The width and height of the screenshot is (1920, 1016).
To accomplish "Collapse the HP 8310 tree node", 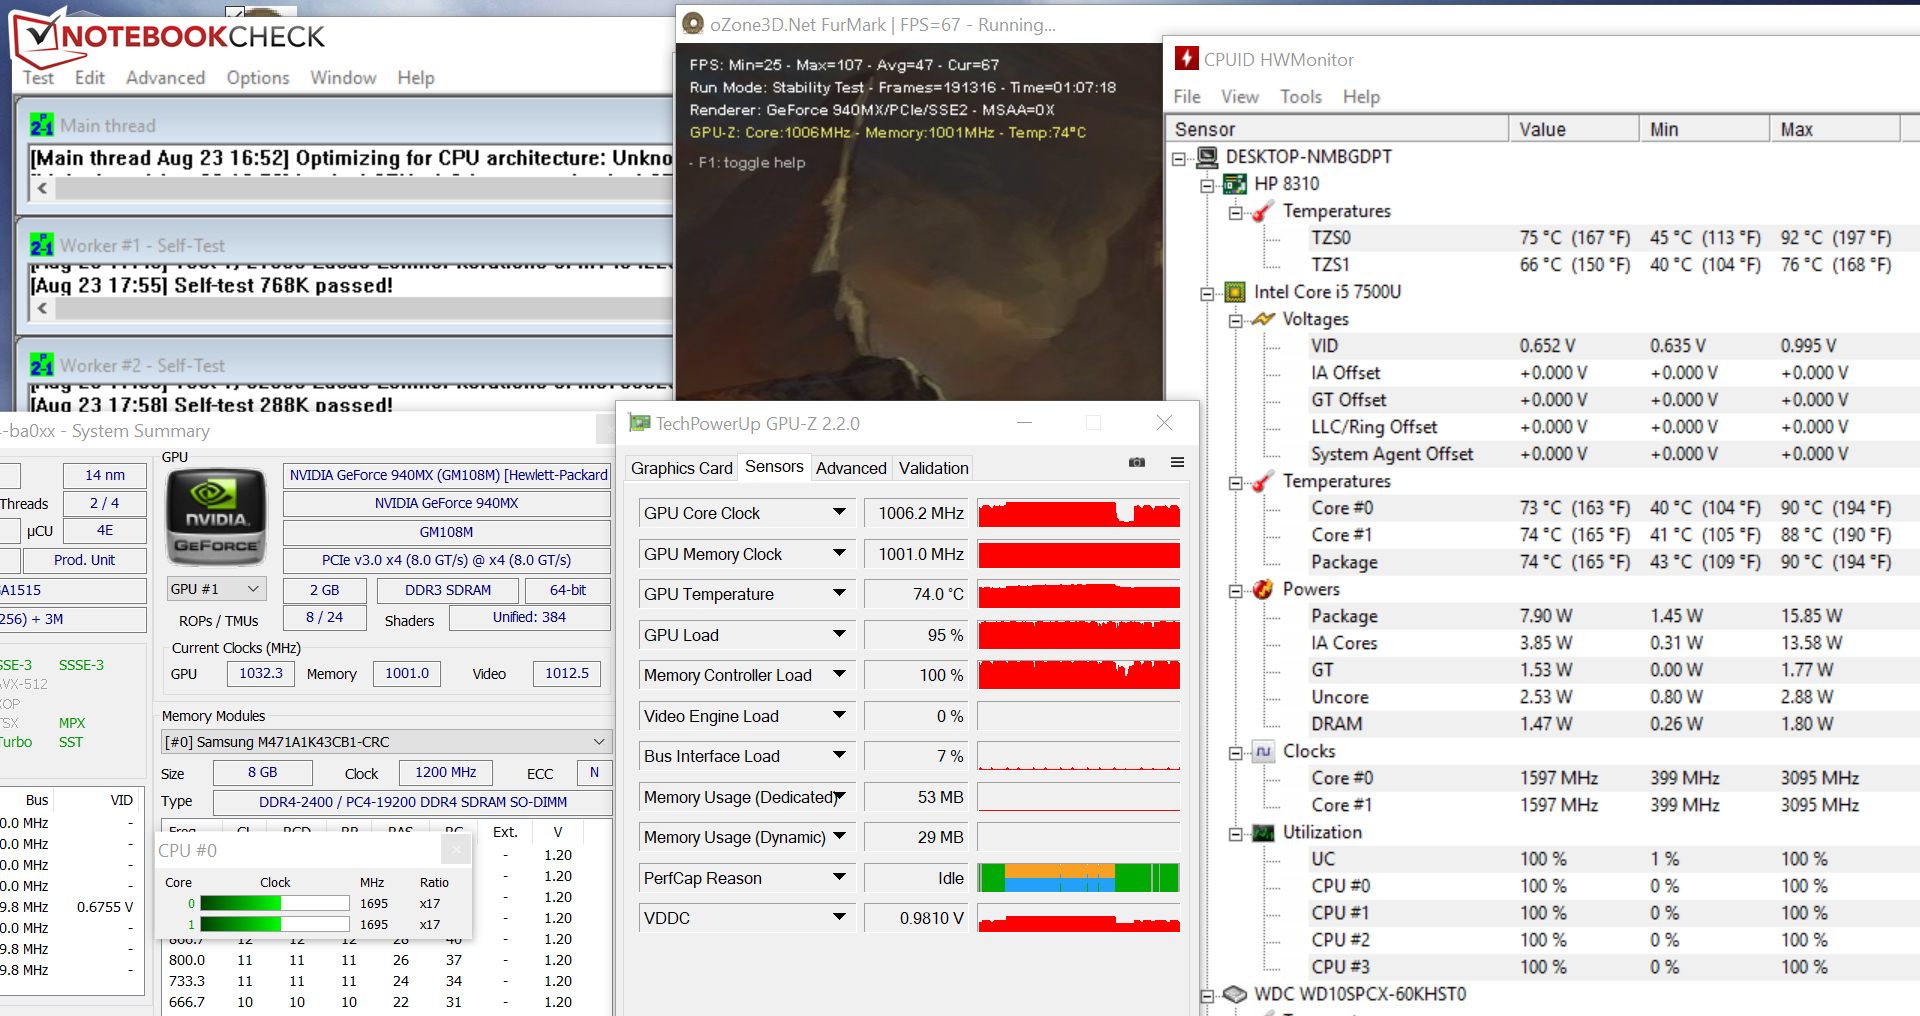I will click(1207, 185).
